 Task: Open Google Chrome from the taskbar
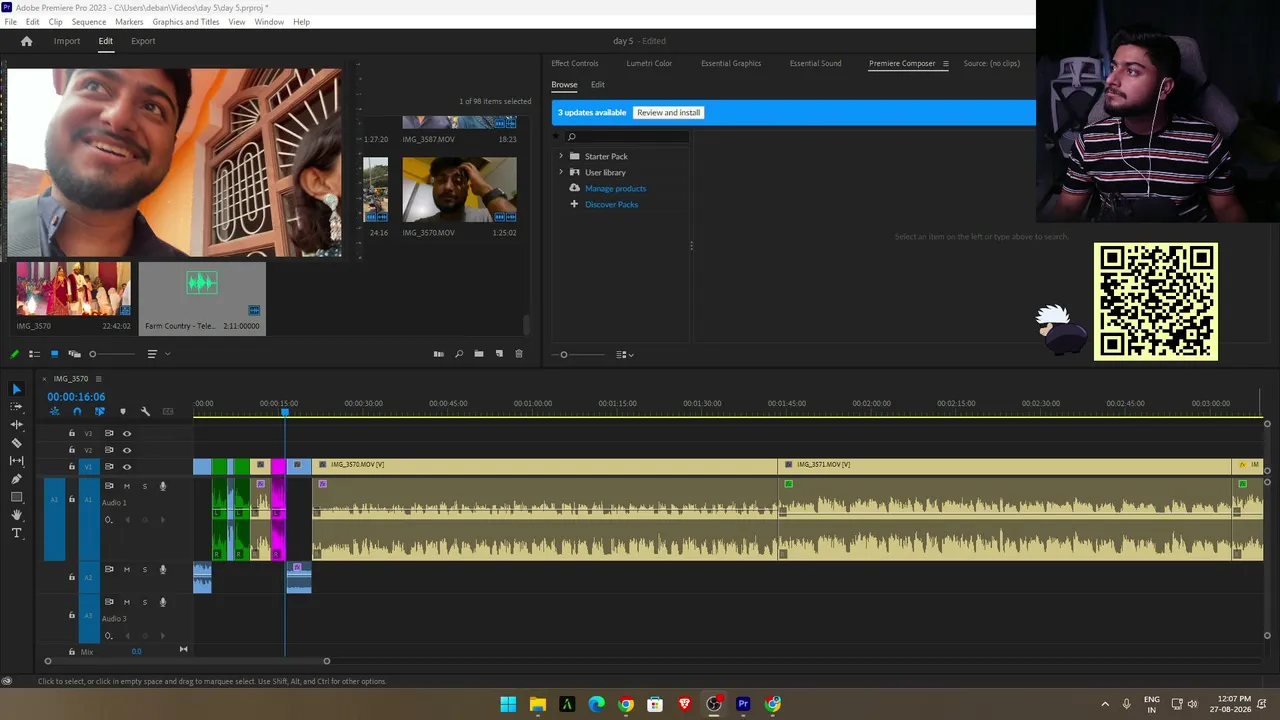(x=626, y=704)
